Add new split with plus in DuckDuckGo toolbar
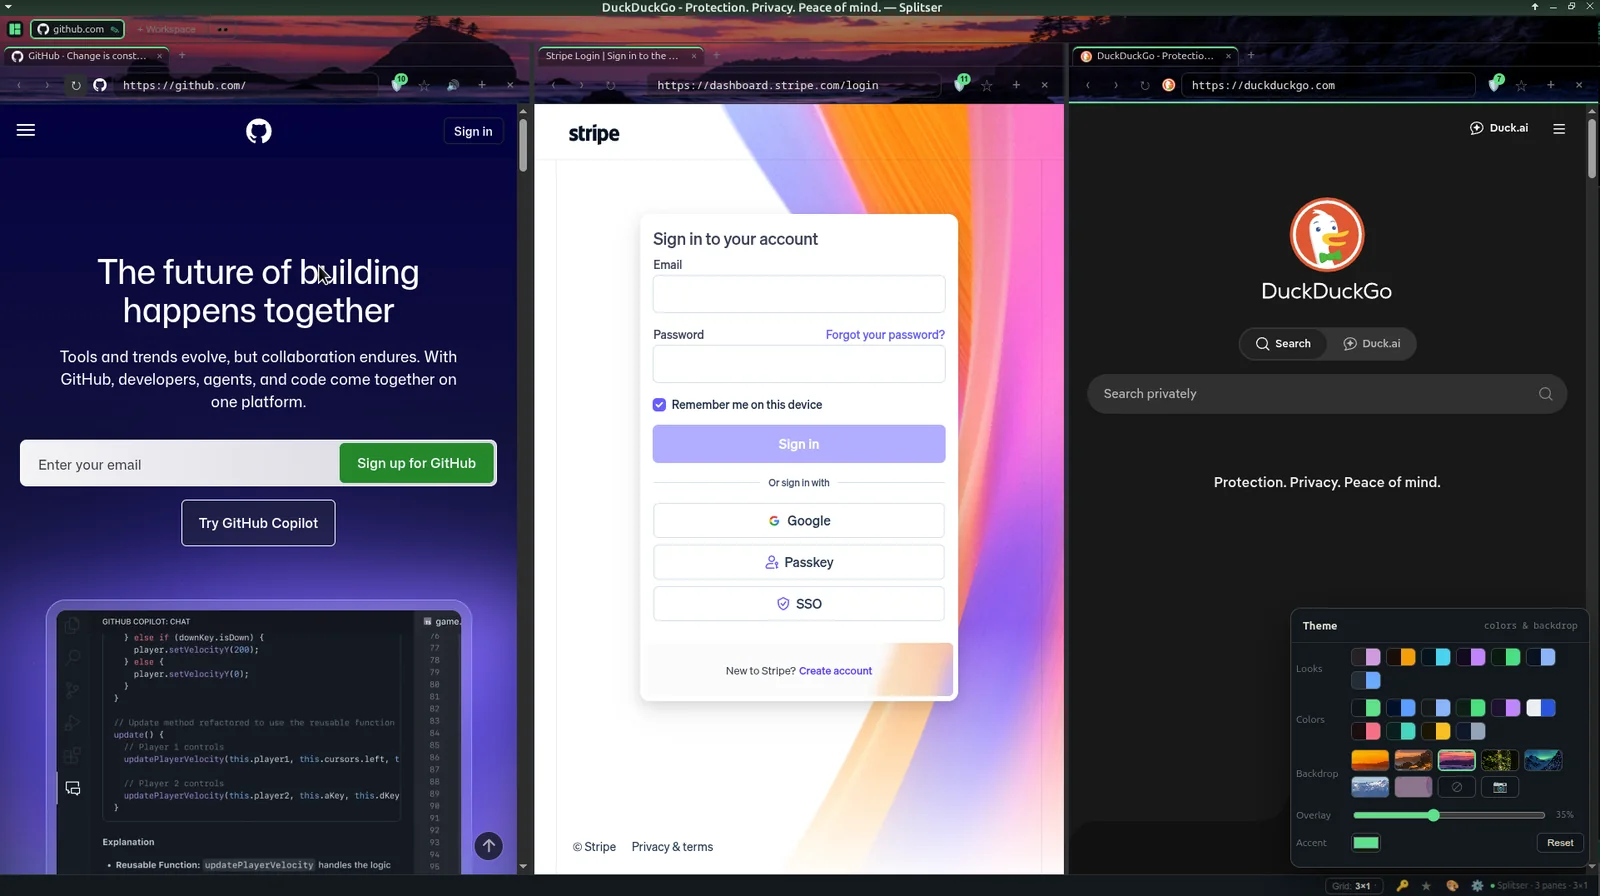Viewport: 1600px width, 896px height. (1551, 85)
